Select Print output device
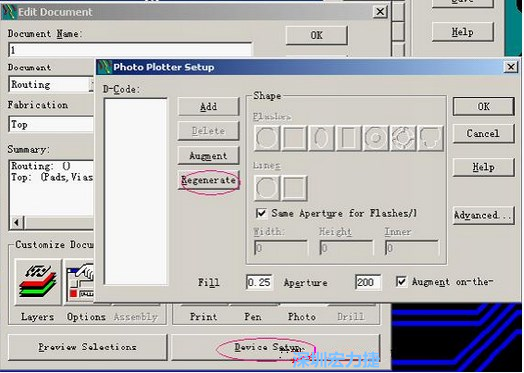524x373 pixels. (204, 317)
